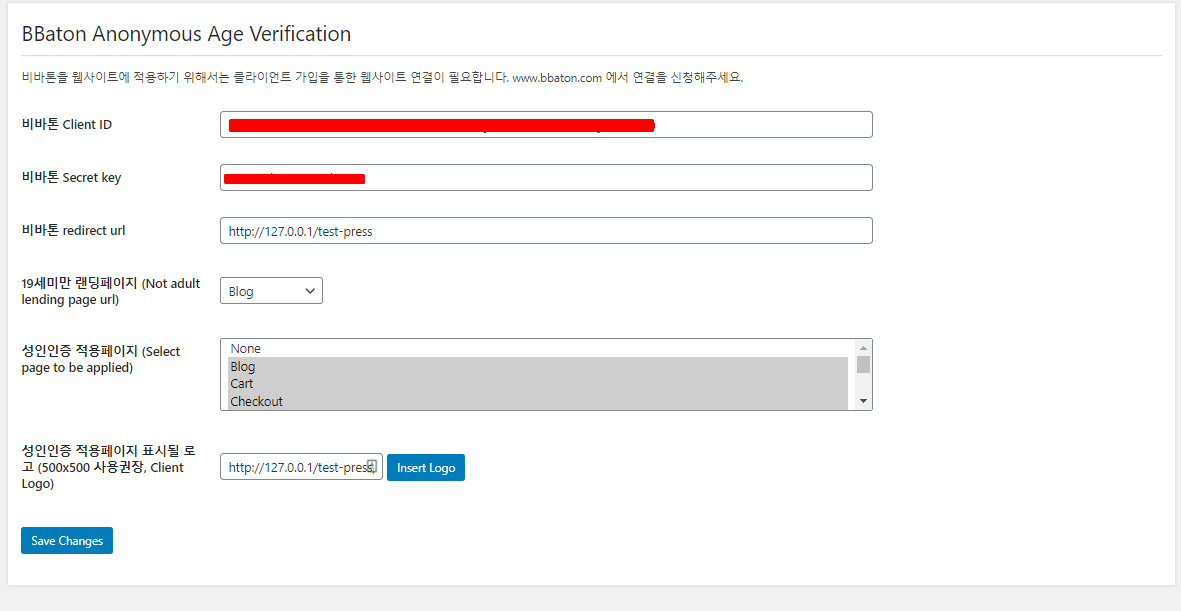Click the small icon inside logo URL field
Screen dimensions: 1181x611
tap(371, 466)
